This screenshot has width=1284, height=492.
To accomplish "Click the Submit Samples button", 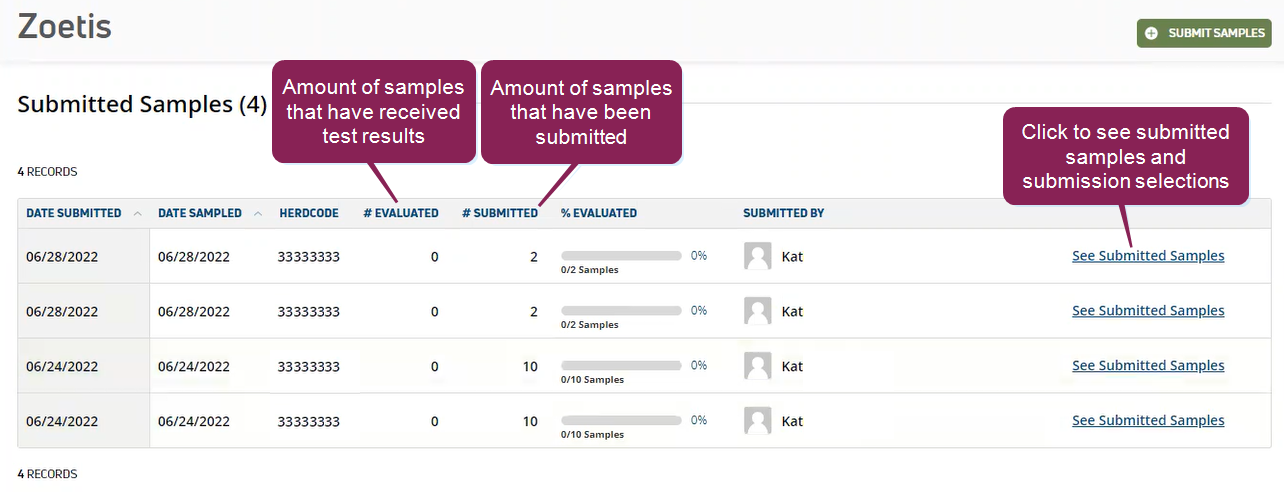I will (x=1204, y=33).
